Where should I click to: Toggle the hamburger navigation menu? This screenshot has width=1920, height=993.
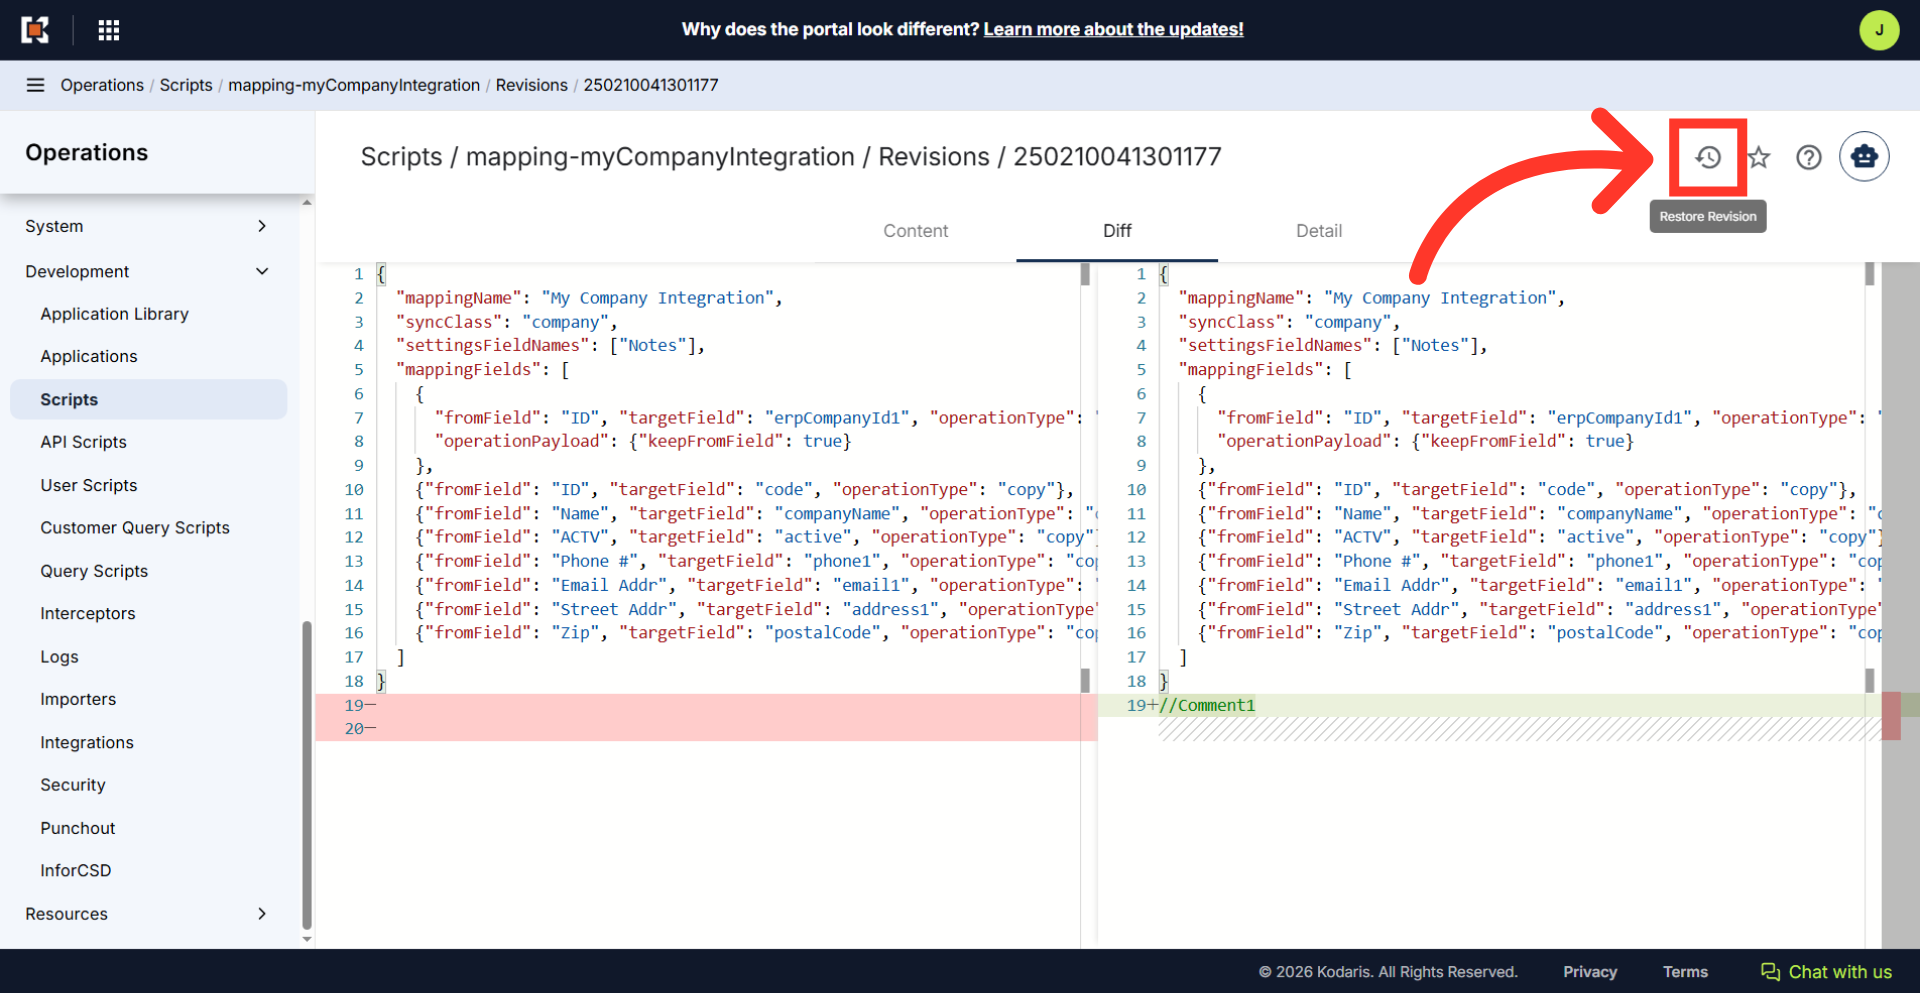[35, 85]
